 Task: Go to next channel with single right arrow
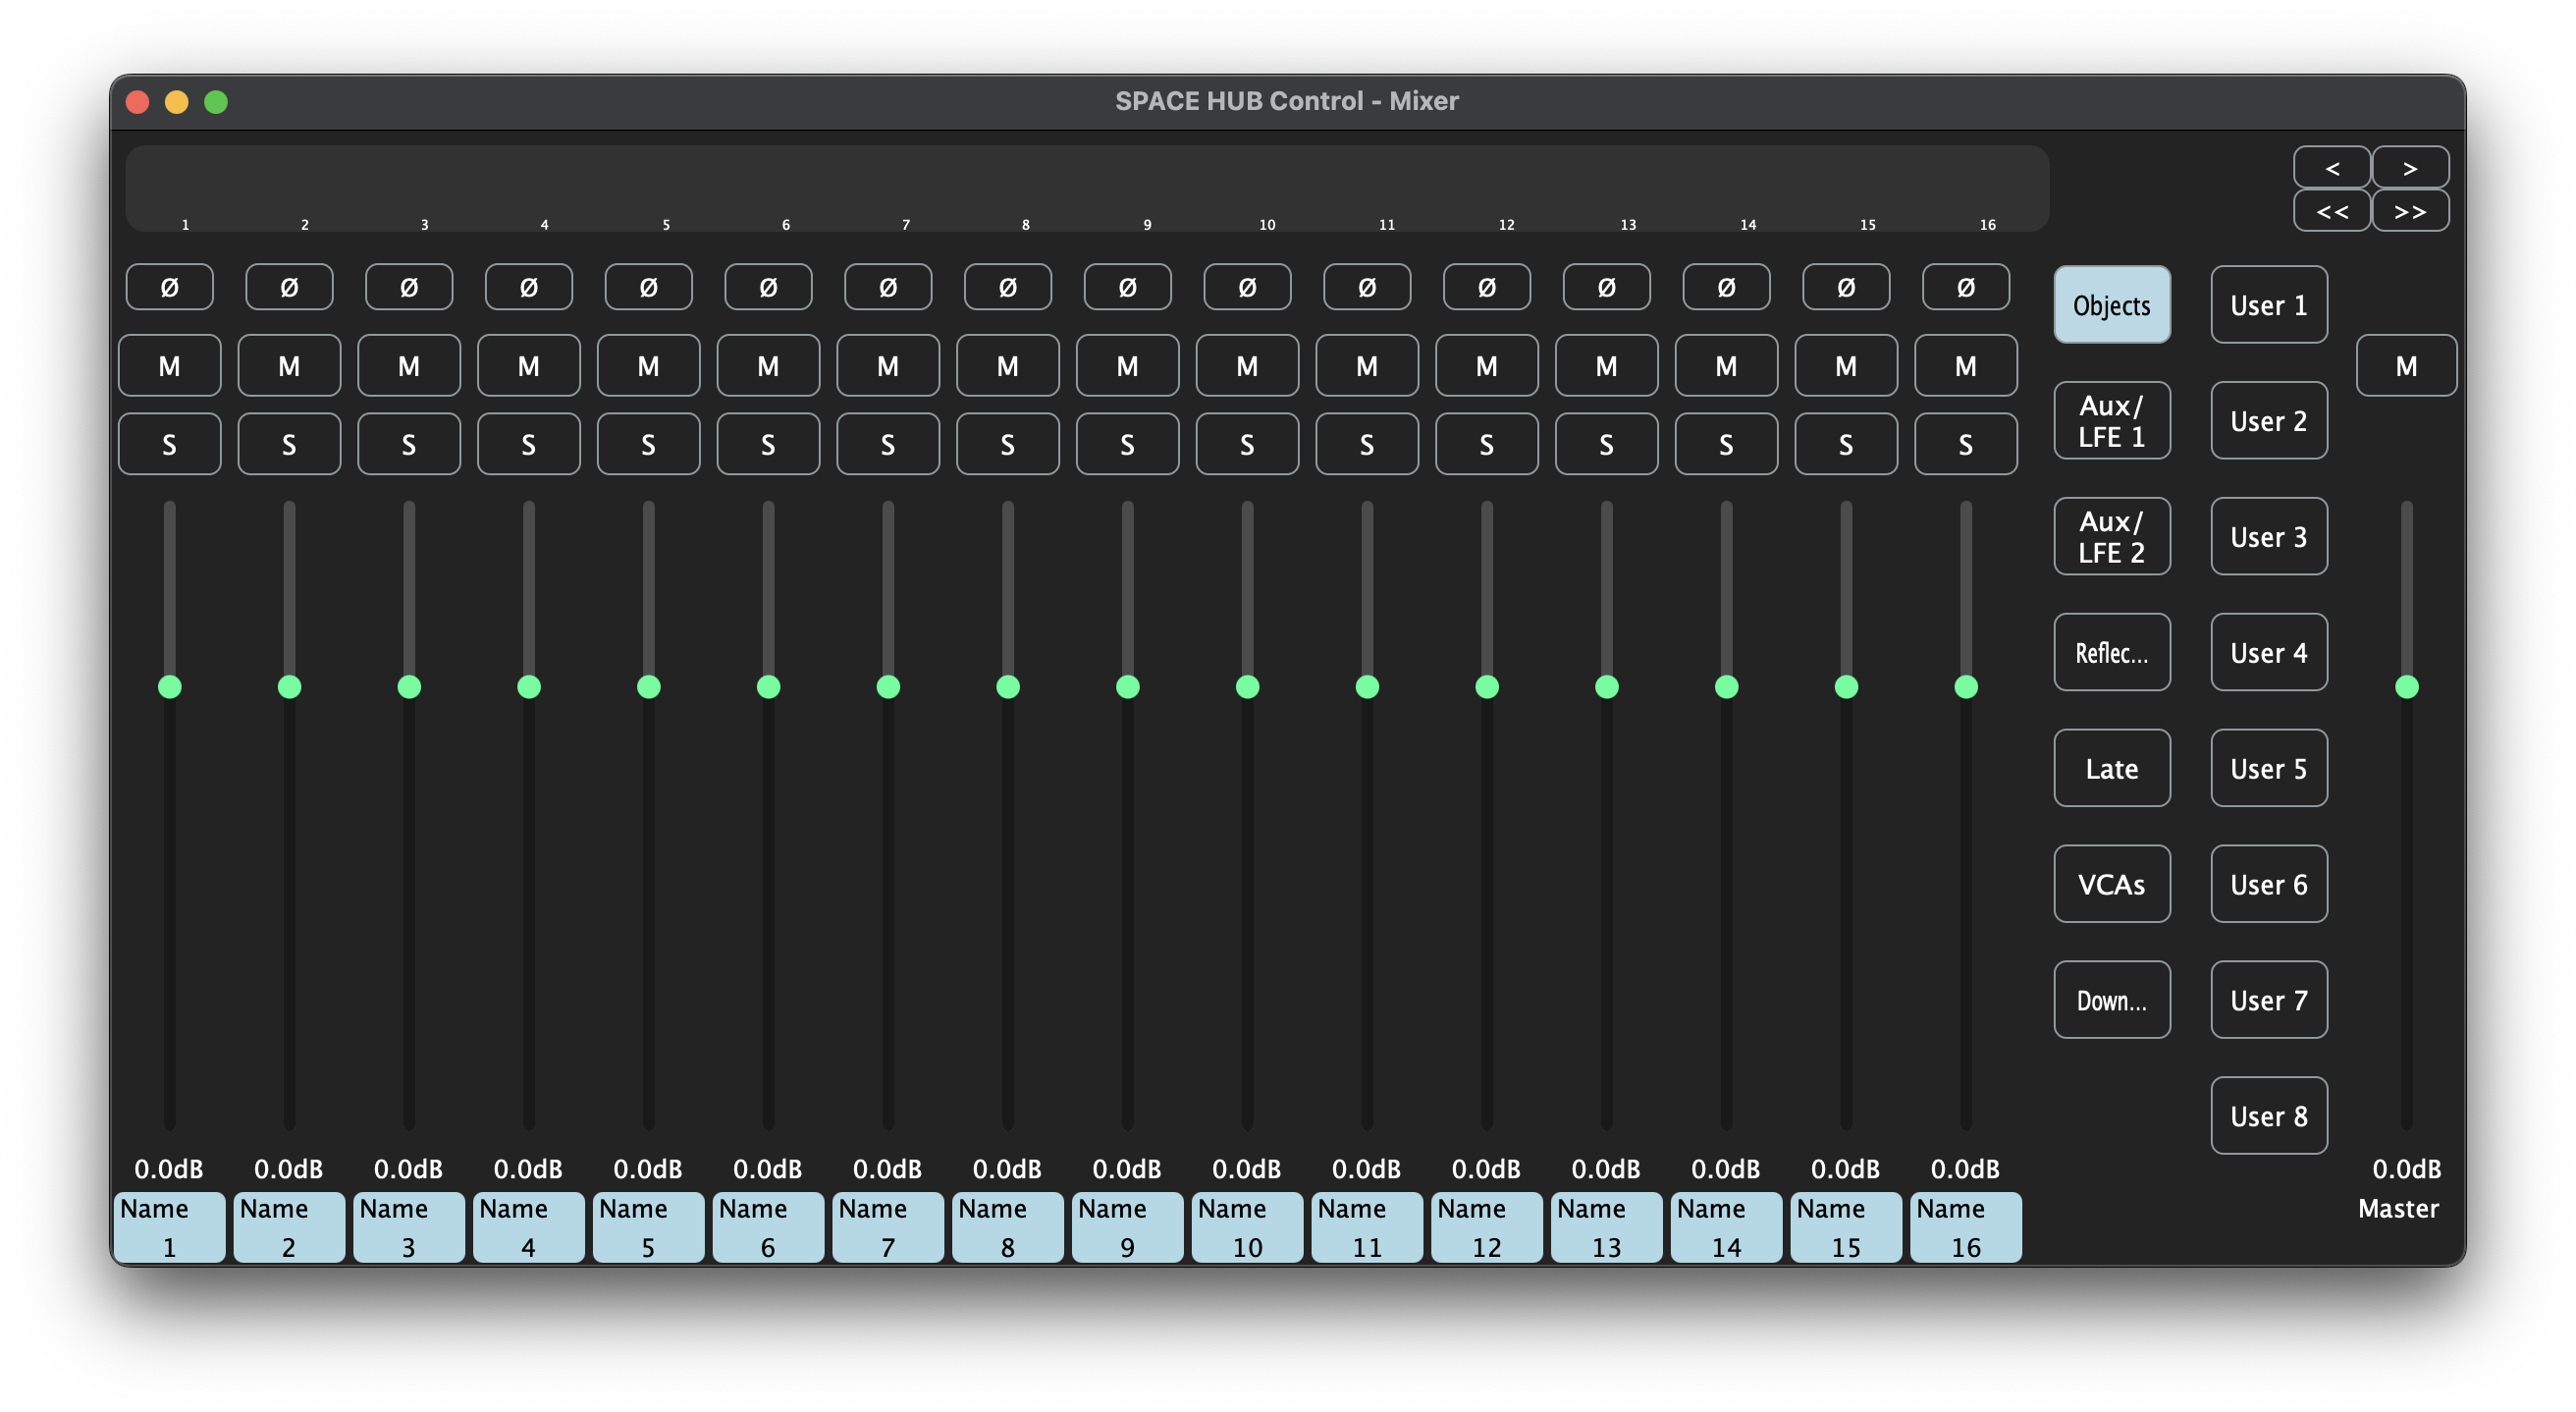coord(2409,167)
